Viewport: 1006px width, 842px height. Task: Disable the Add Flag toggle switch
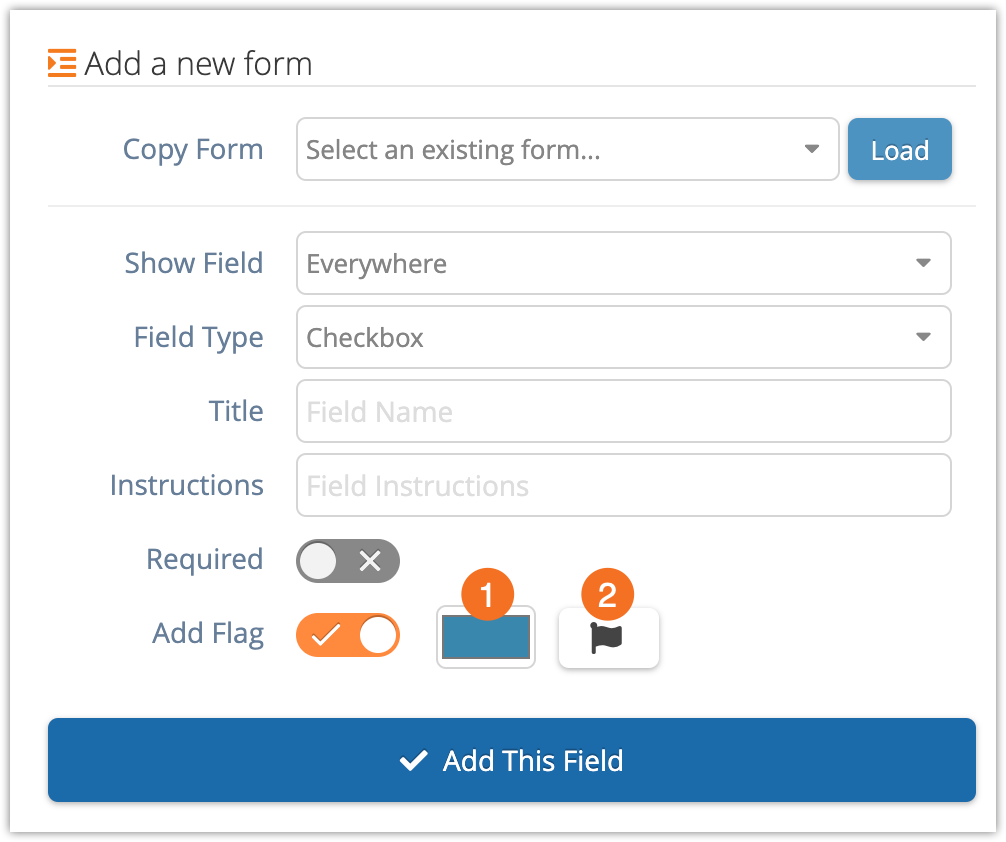pos(348,635)
